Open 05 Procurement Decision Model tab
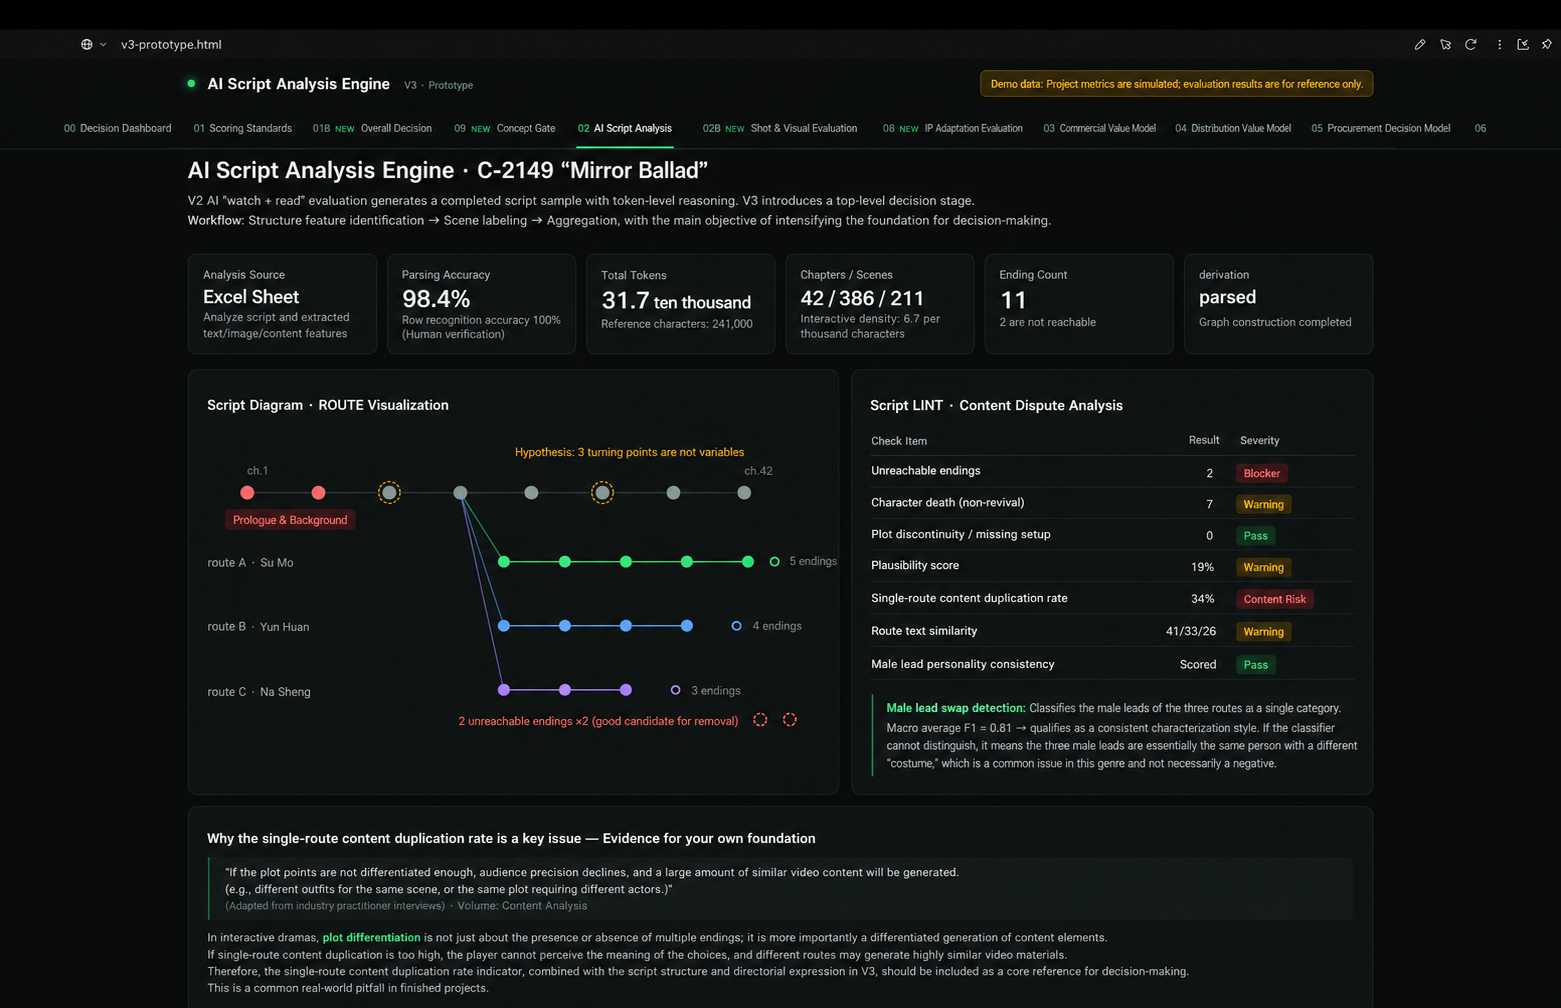Image resolution: width=1561 pixels, height=1008 pixels. tap(1380, 128)
